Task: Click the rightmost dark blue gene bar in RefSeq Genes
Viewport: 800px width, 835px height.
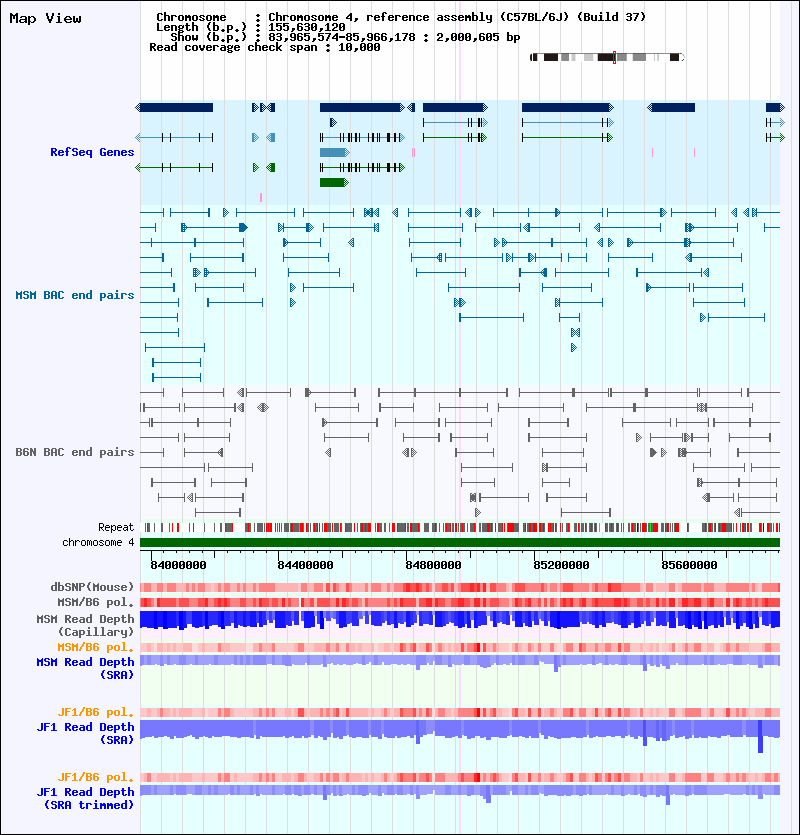Action: (775, 108)
